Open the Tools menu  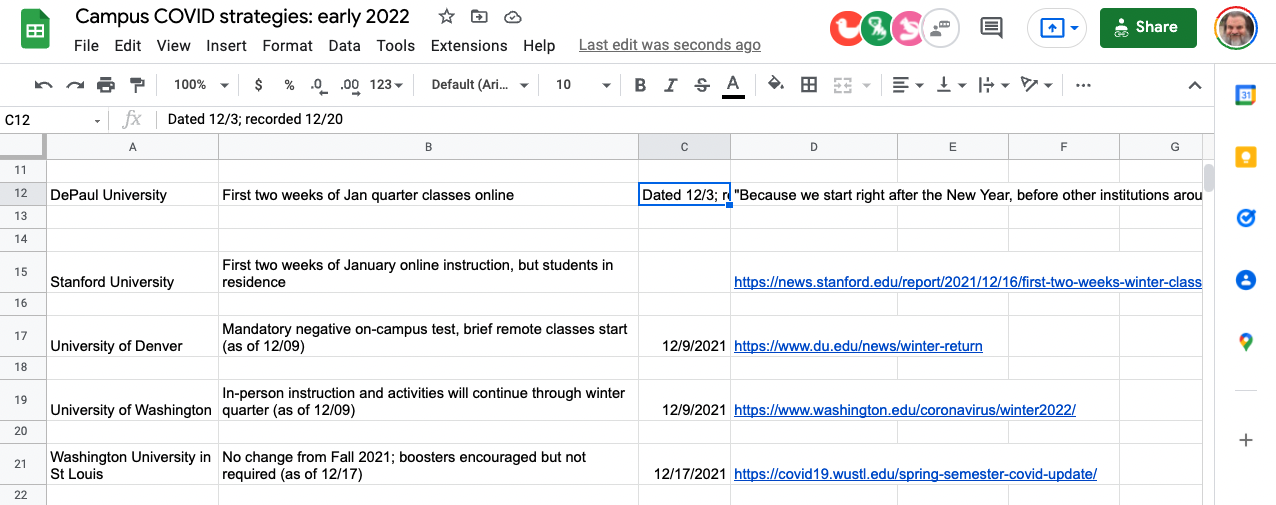(395, 45)
